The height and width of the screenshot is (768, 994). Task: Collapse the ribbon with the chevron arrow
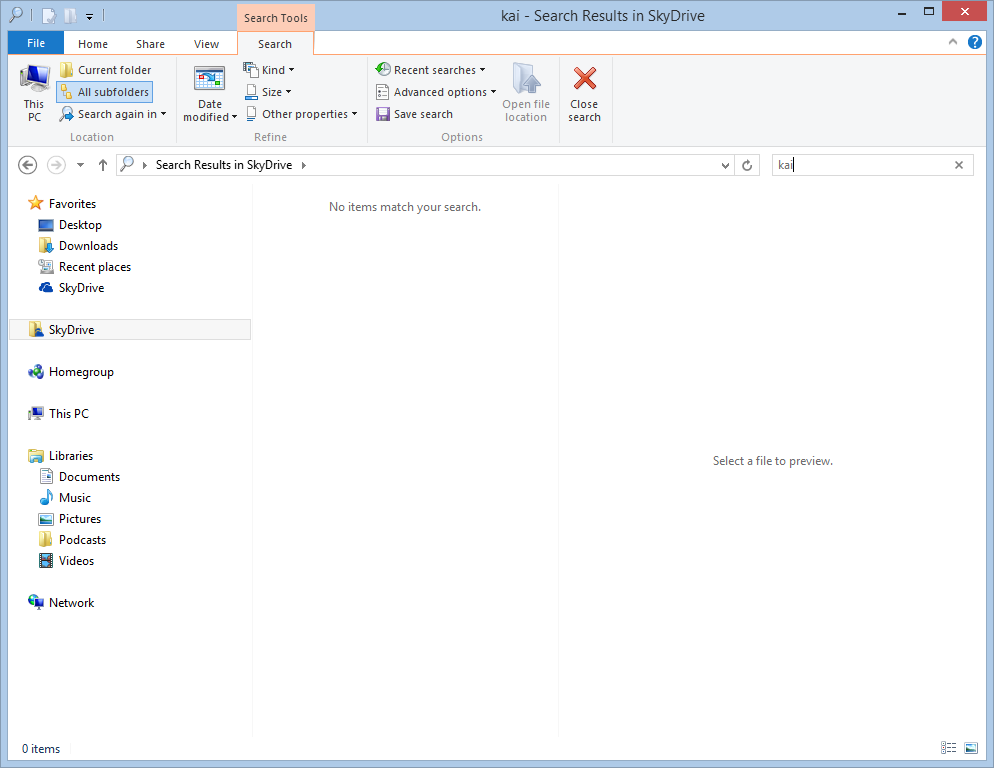point(953,42)
